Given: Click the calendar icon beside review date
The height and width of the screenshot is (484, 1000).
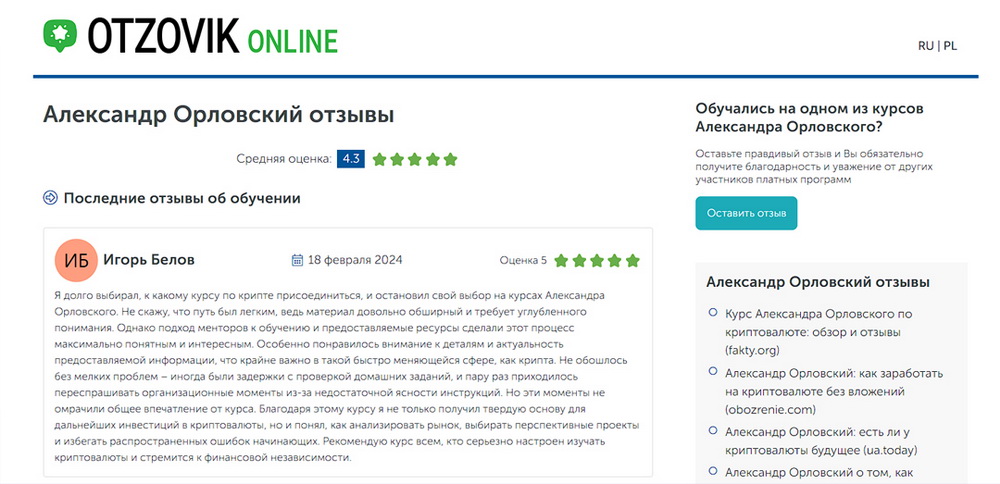Looking at the screenshot, I should [297, 260].
